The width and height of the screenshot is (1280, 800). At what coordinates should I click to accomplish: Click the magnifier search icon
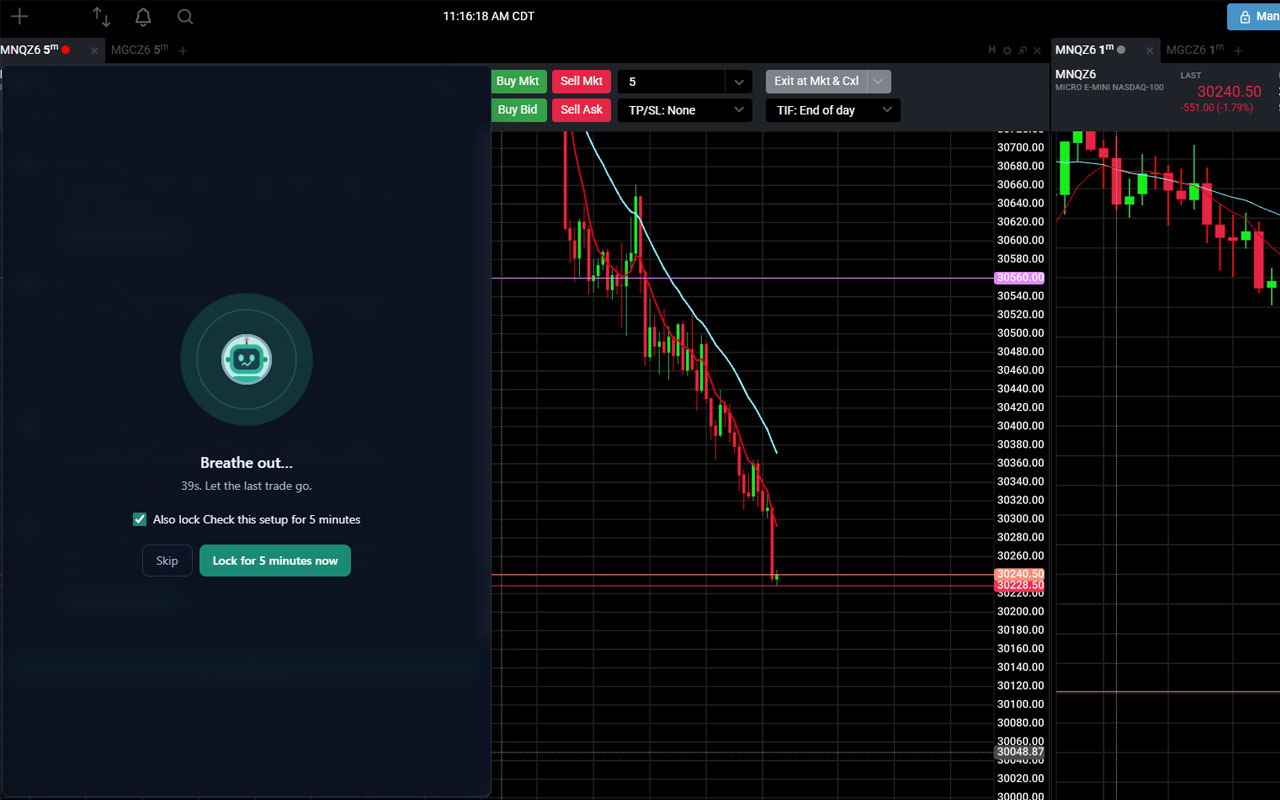[185, 16]
